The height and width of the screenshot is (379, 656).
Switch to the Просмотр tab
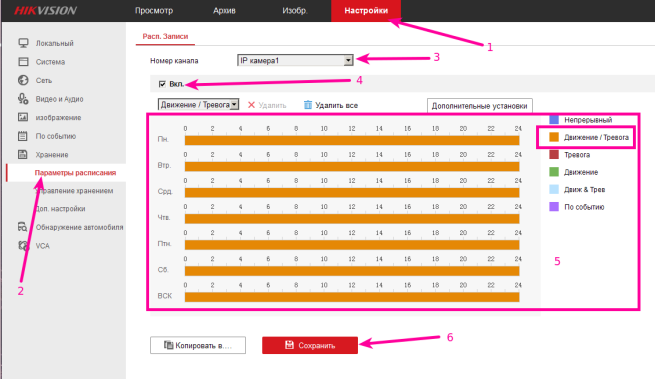point(154,10)
